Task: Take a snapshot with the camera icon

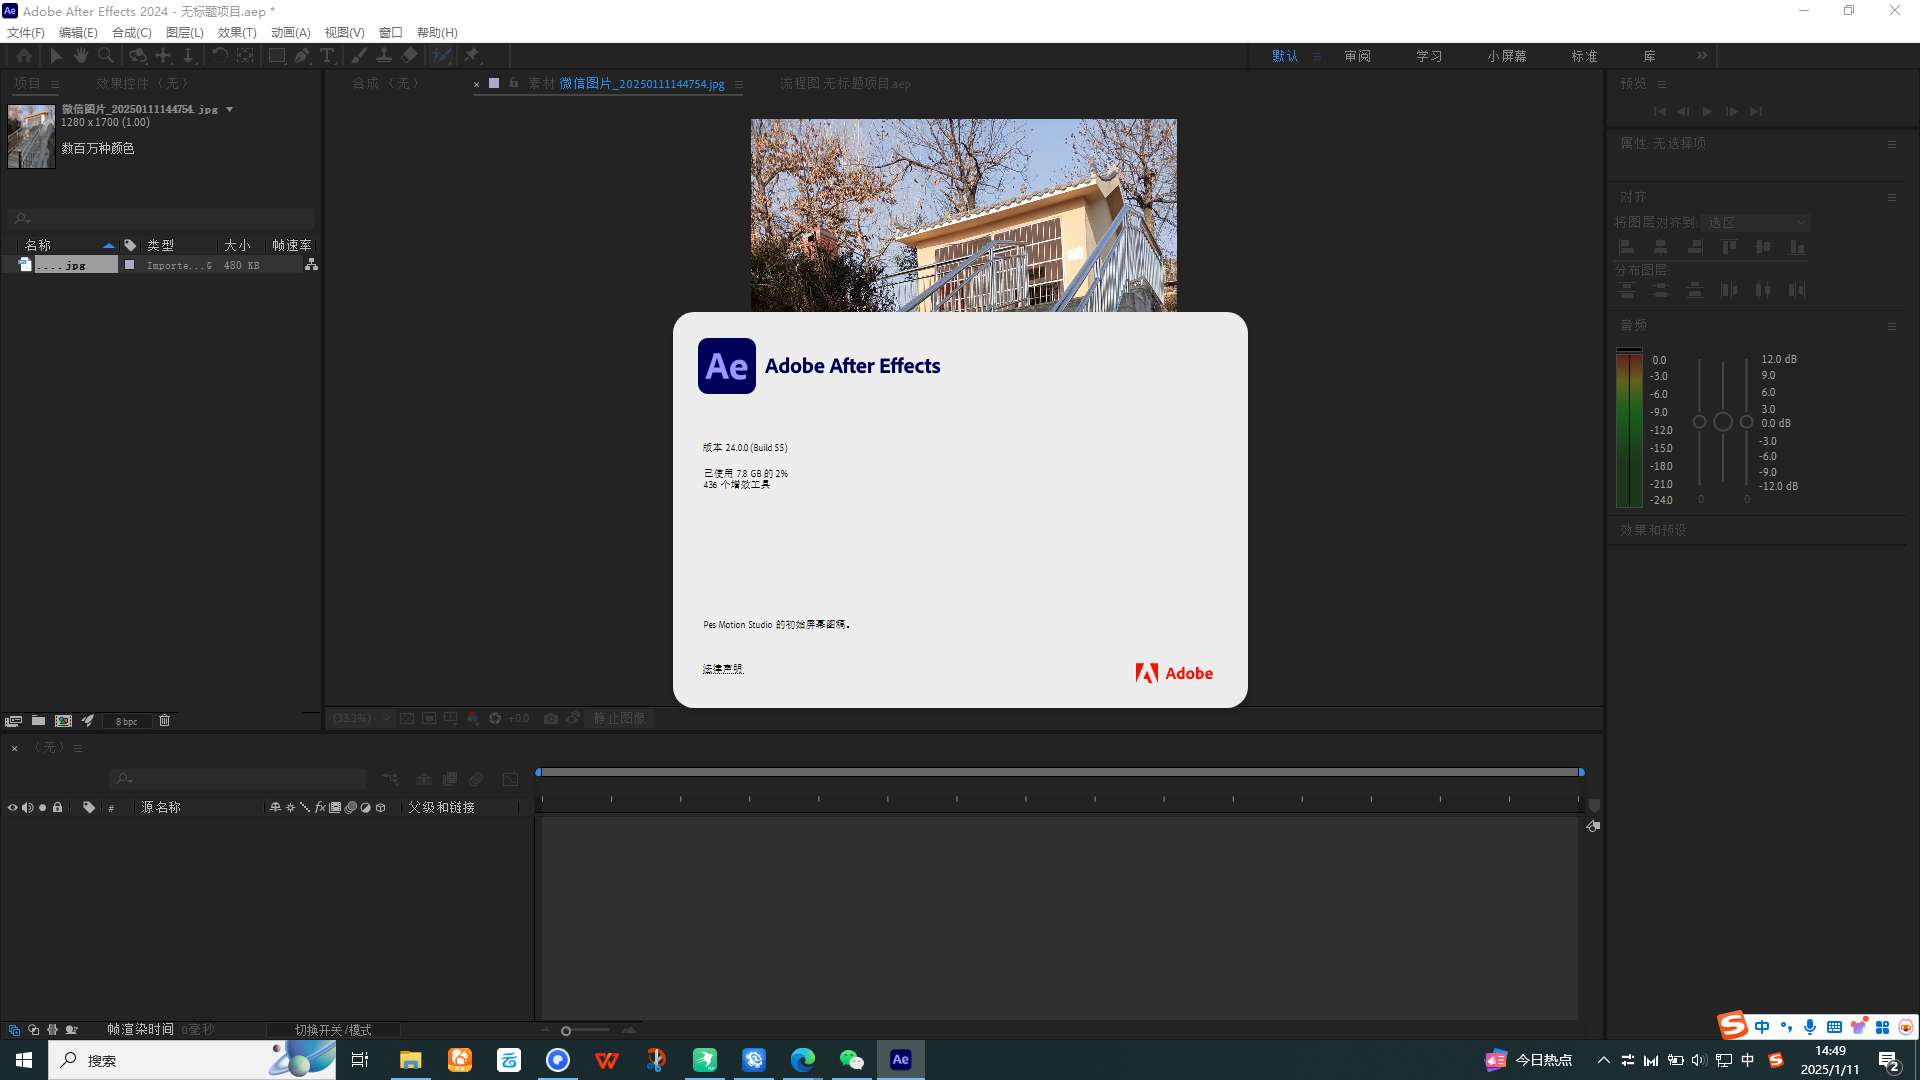Action: tap(551, 719)
